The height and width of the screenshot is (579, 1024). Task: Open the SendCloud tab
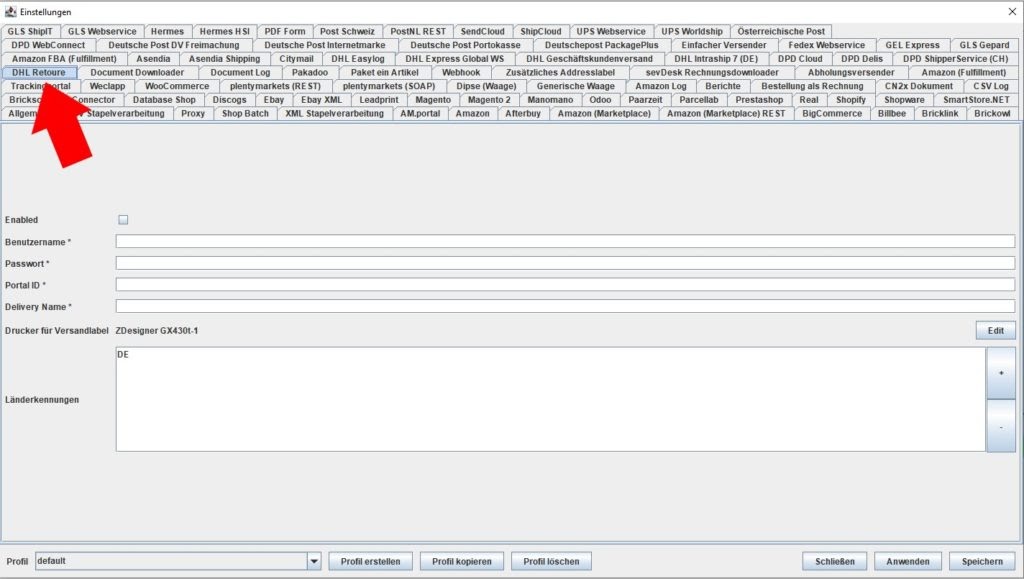tap(483, 31)
